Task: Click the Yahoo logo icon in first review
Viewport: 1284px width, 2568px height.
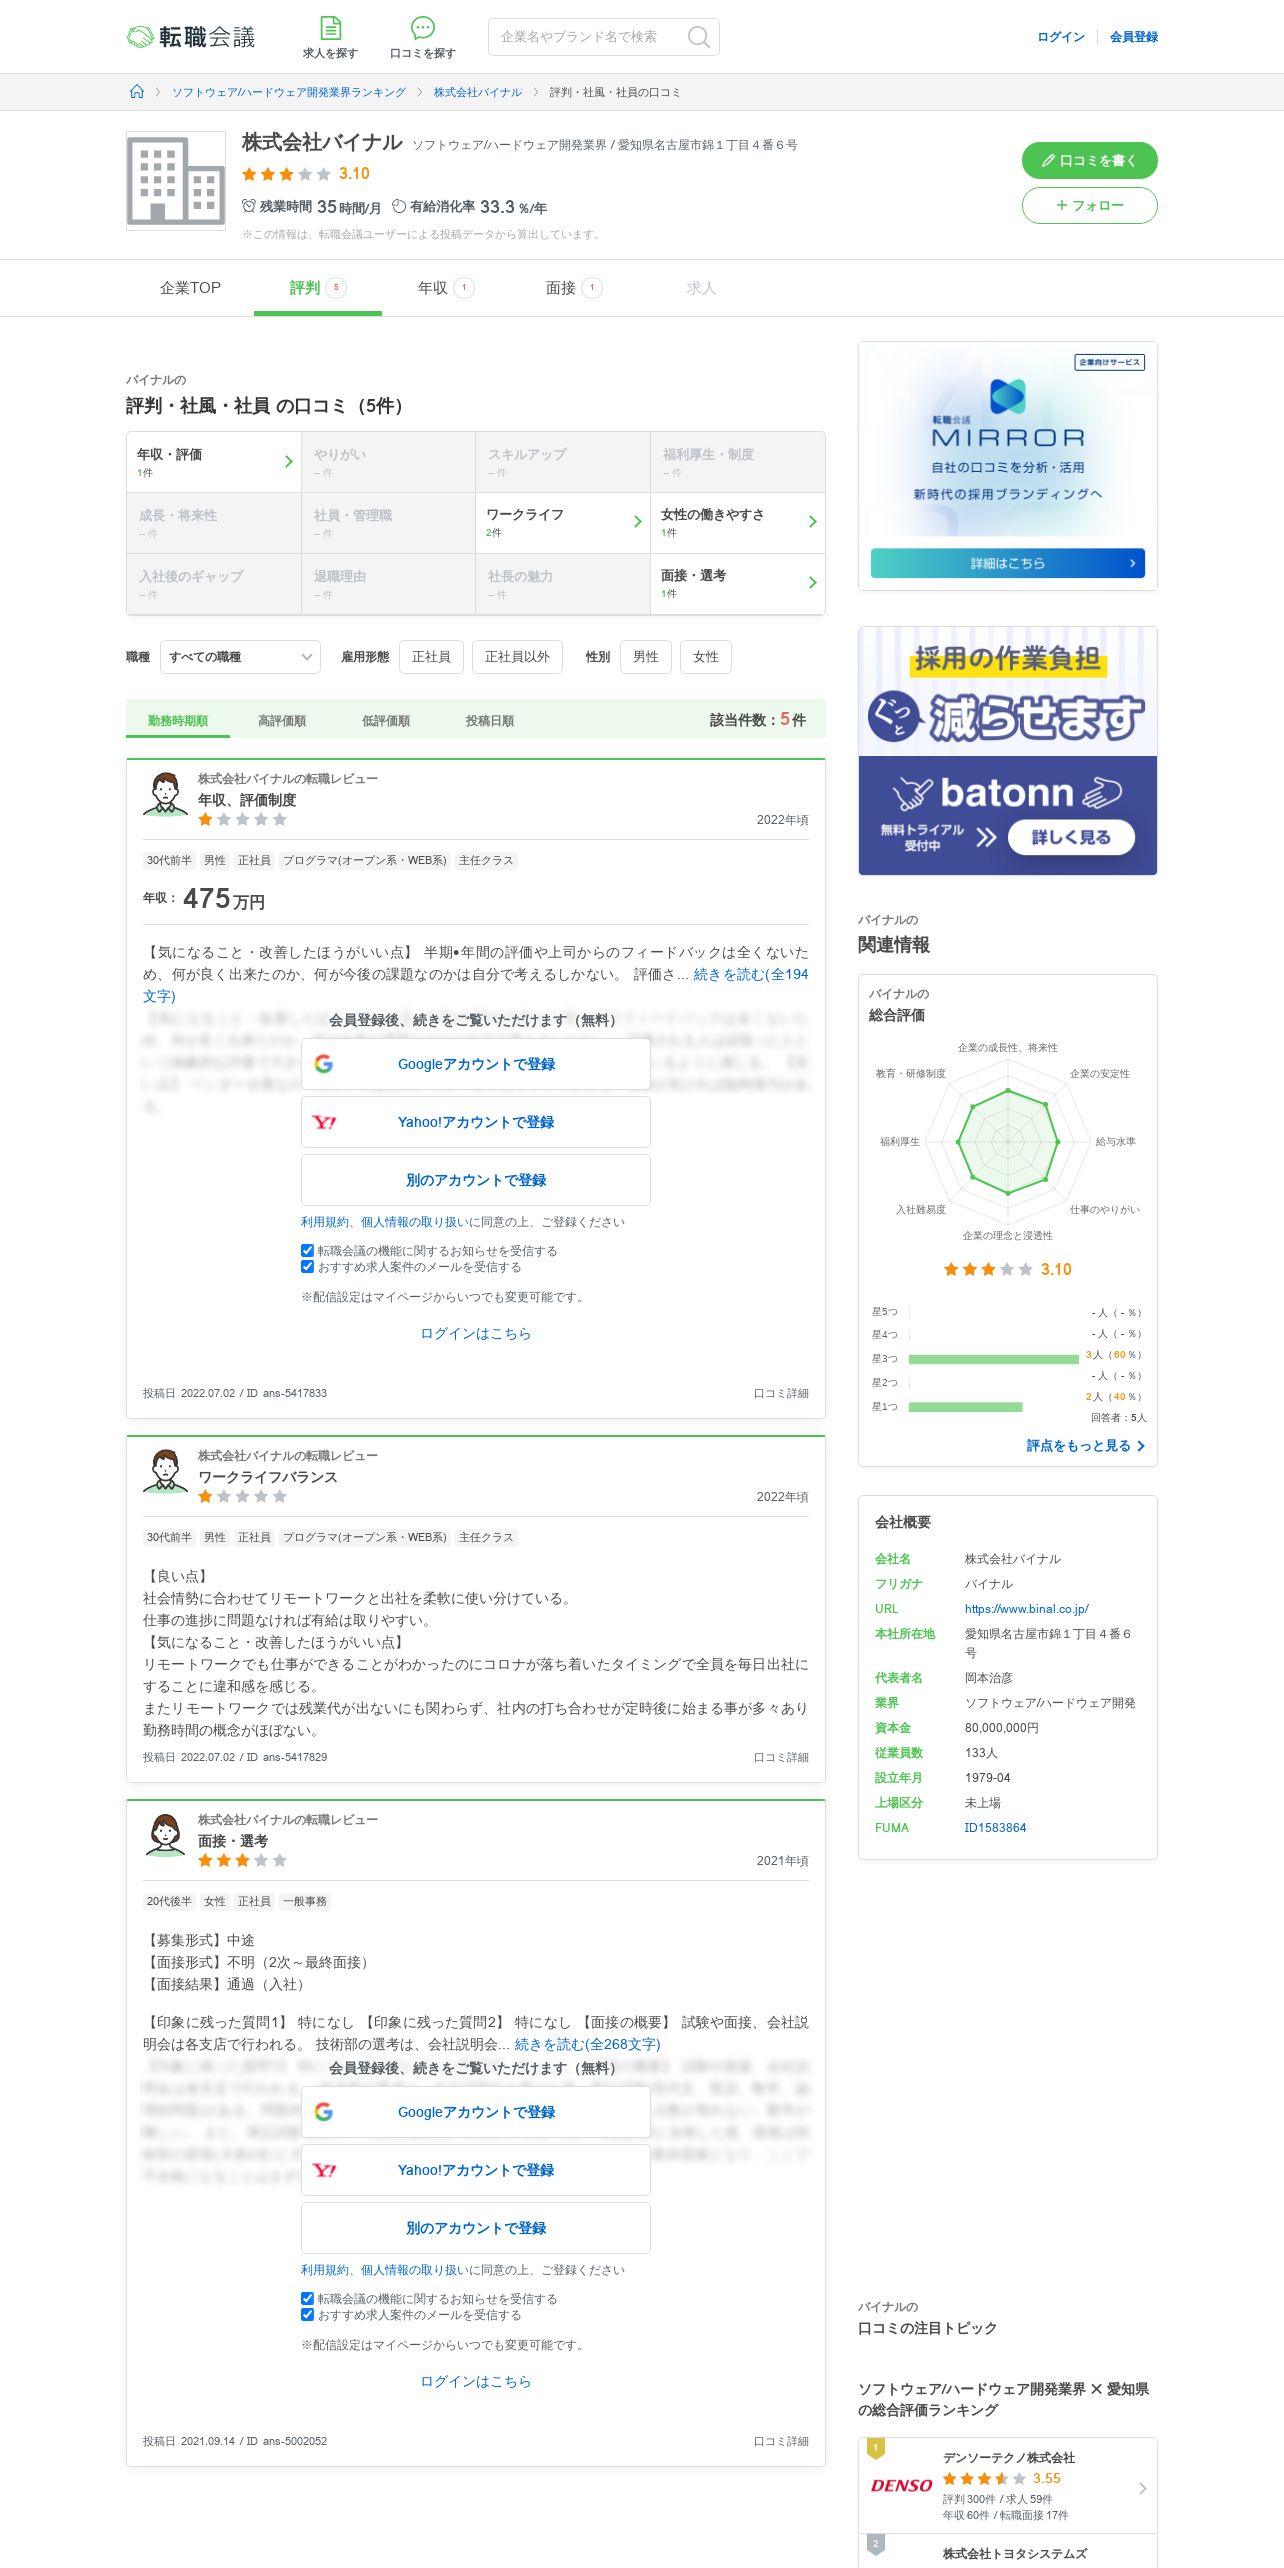Action: tap(324, 1122)
